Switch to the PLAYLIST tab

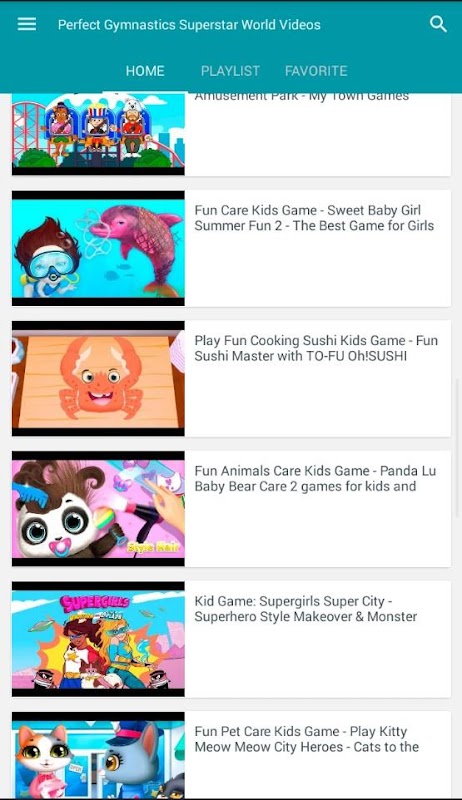coord(230,71)
